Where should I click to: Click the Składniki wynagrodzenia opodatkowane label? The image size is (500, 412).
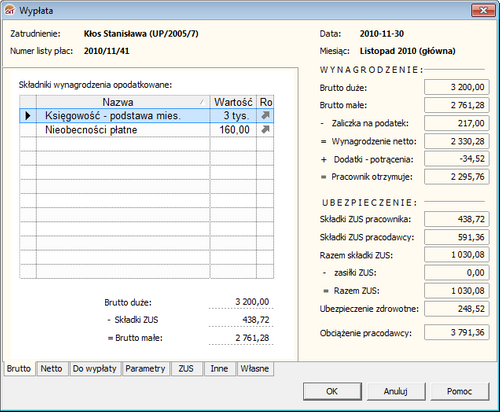[95, 85]
